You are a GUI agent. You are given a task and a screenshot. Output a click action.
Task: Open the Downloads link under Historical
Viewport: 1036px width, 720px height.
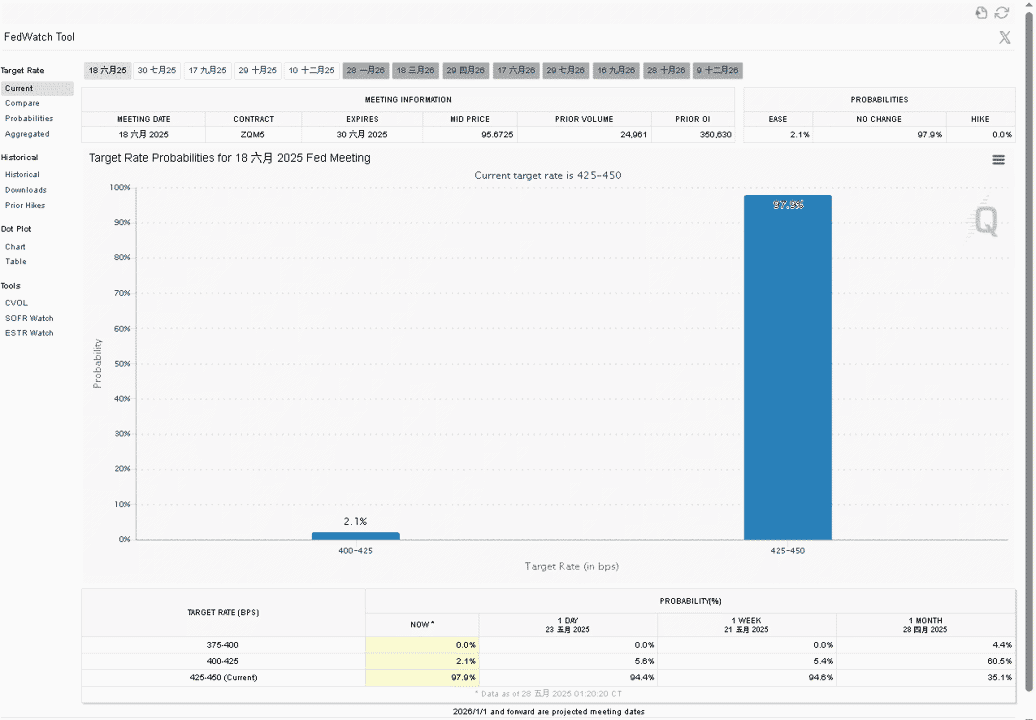(26, 190)
